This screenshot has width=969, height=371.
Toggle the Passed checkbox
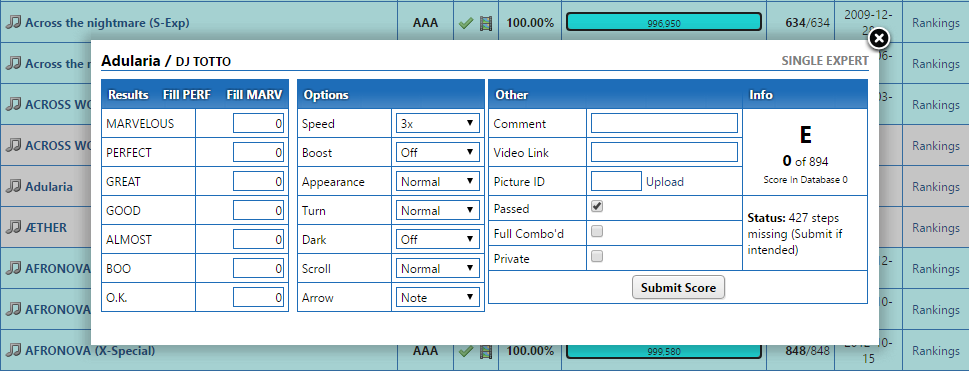pos(597,207)
